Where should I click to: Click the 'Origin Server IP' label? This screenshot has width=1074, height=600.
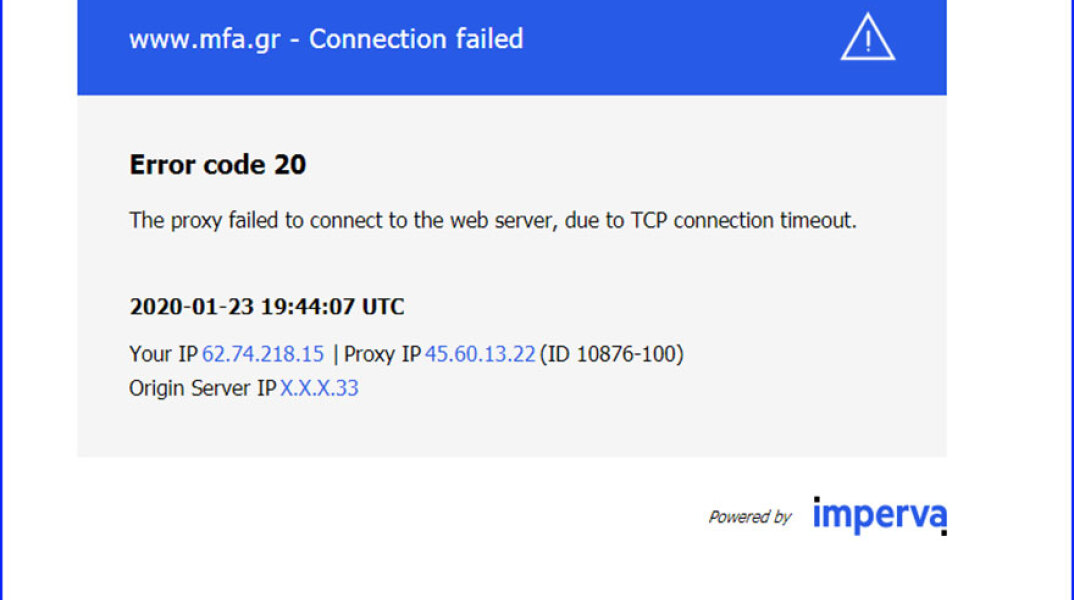(x=202, y=388)
